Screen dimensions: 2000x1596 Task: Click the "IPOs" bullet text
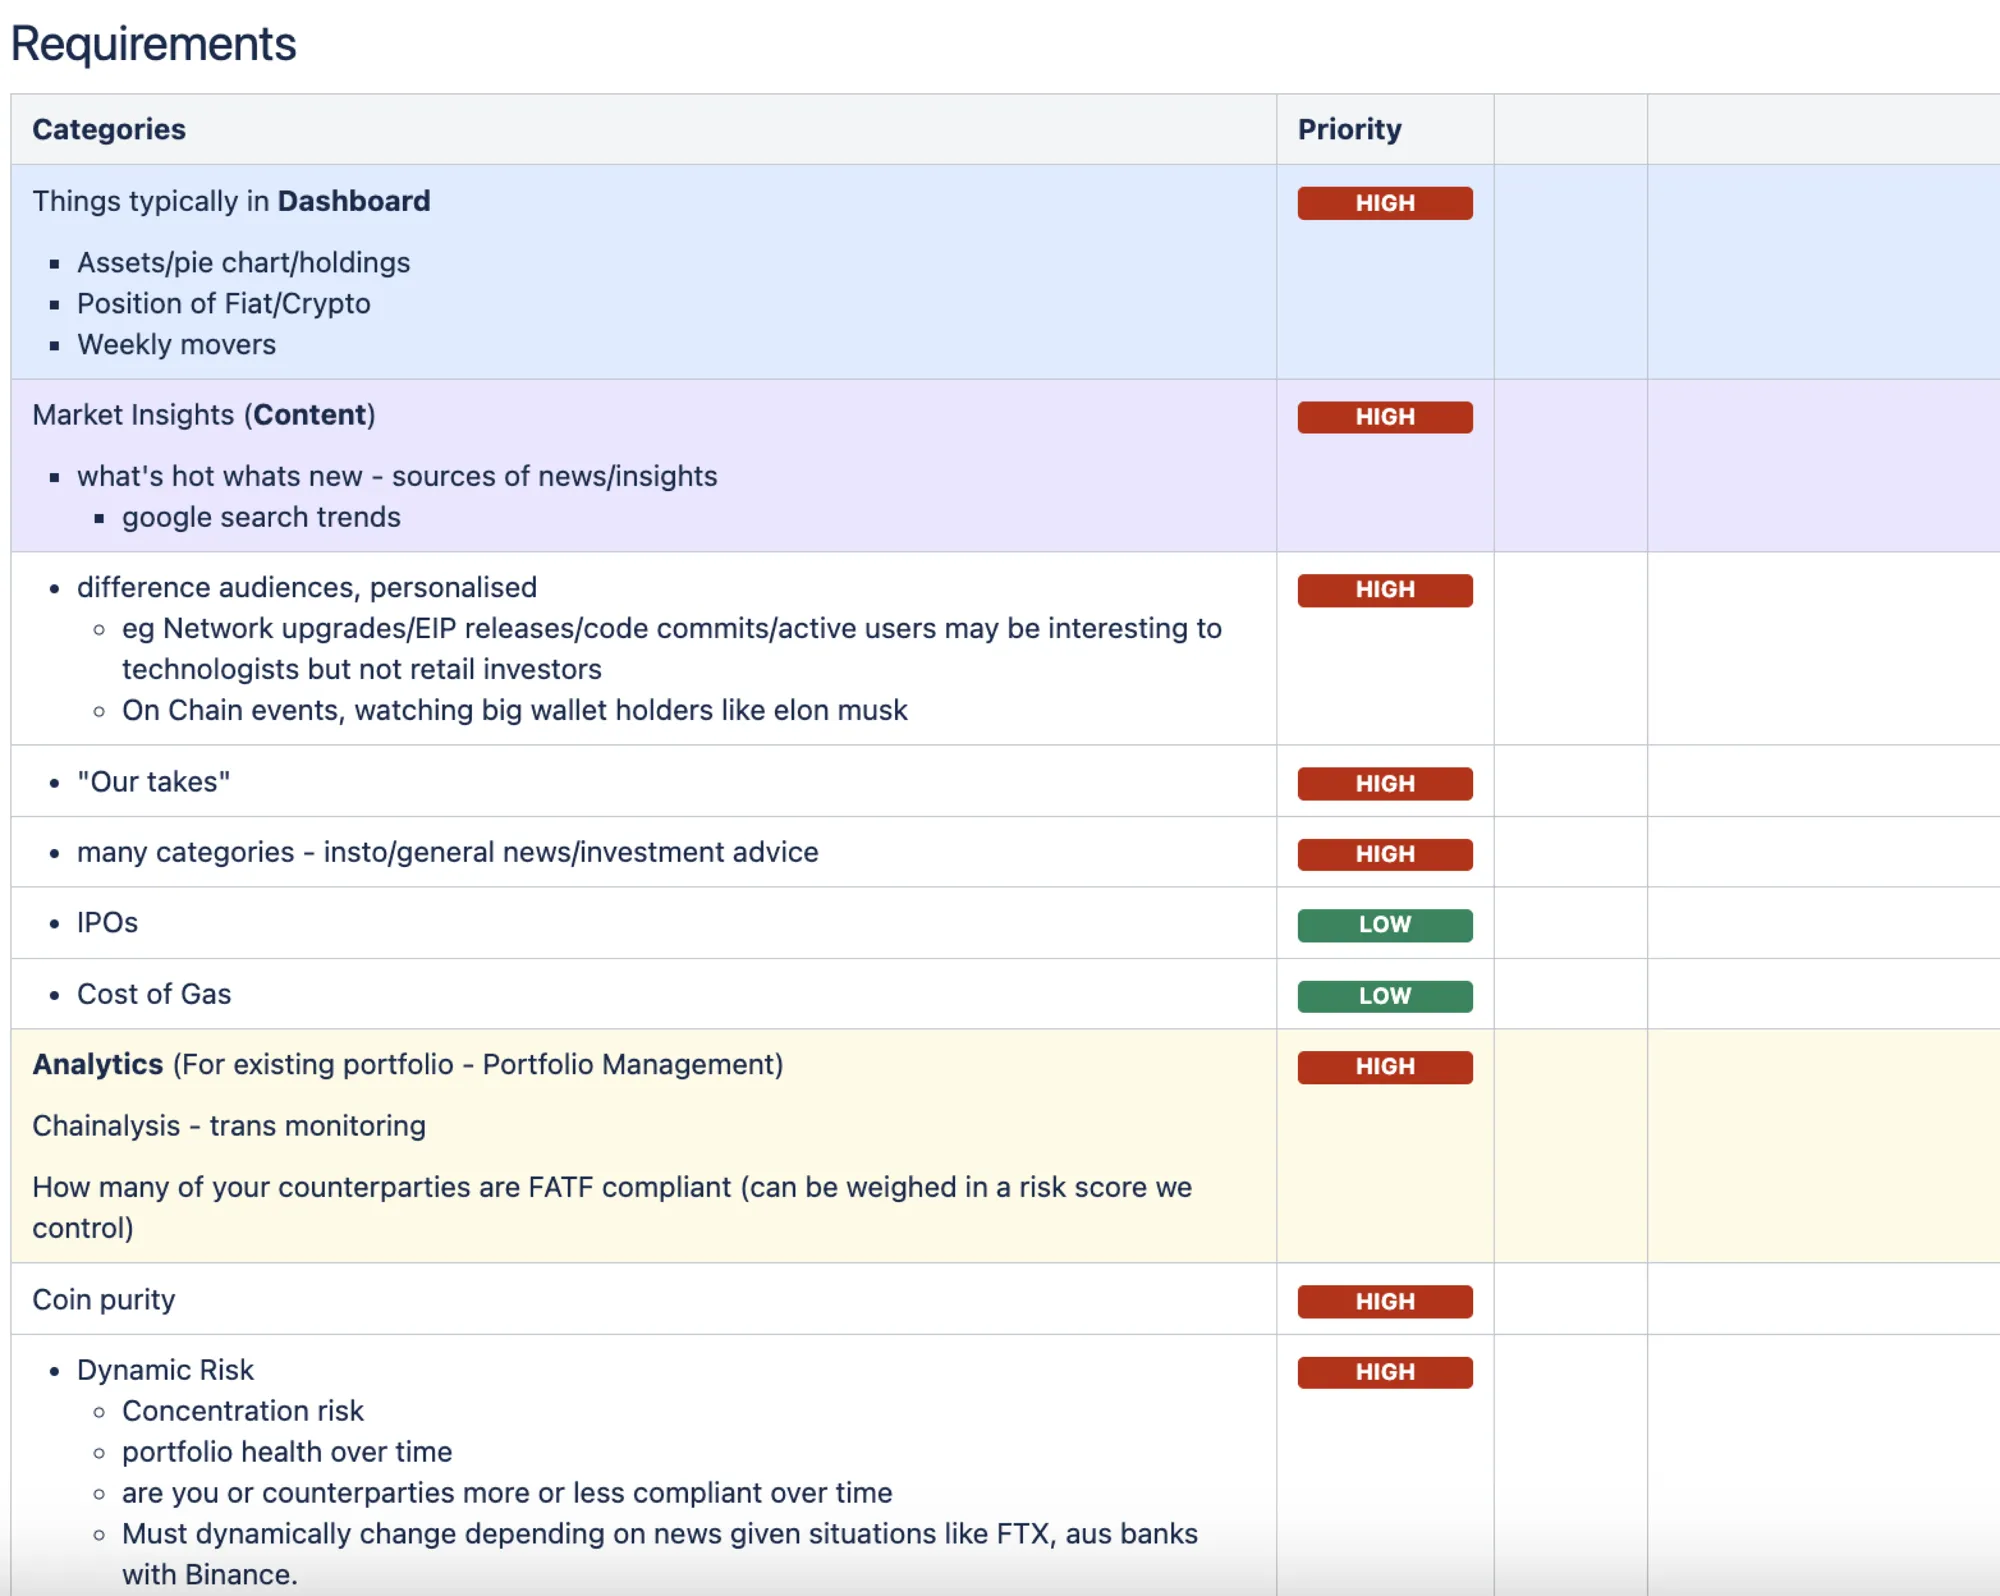pyautogui.click(x=107, y=922)
